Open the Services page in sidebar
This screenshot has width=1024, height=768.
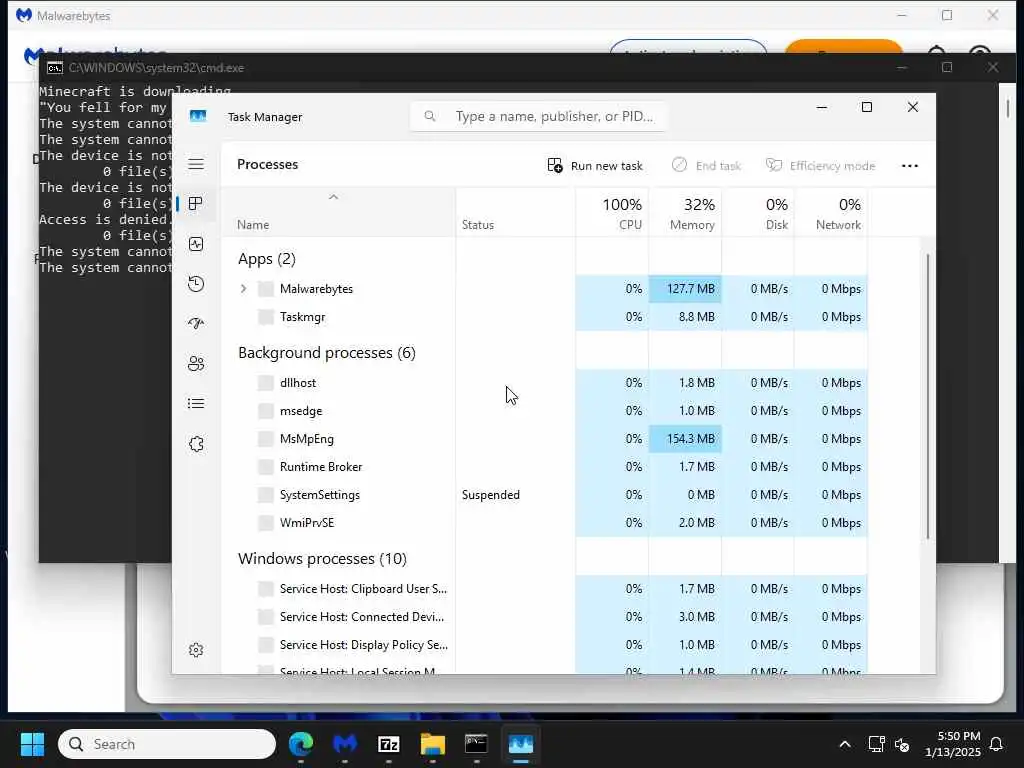(x=196, y=444)
